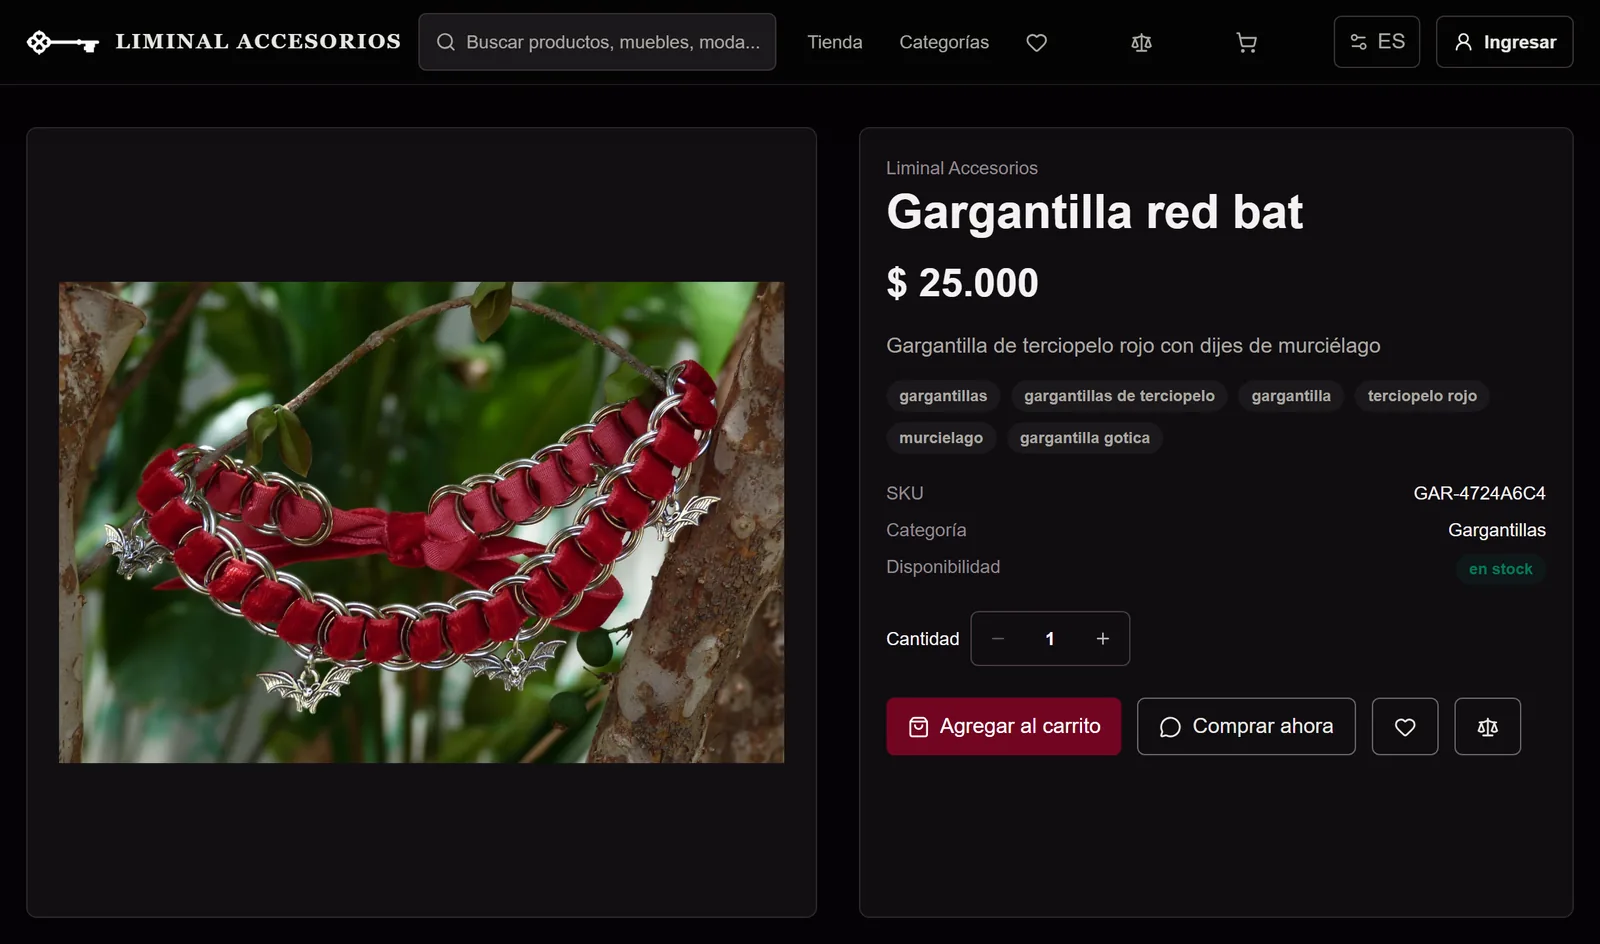Select the gargantilla gotica tag
Image resolution: width=1600 pixels, height=944 pixels.
point(1084,438)
